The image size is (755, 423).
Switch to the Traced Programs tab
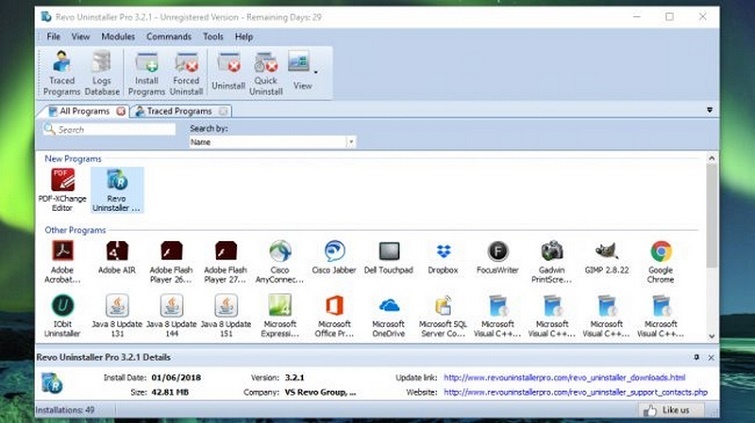tap(179, 111)
